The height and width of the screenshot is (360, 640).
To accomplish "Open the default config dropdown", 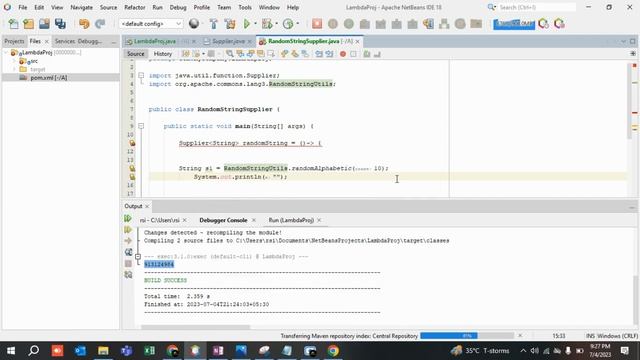I will 151,24.
